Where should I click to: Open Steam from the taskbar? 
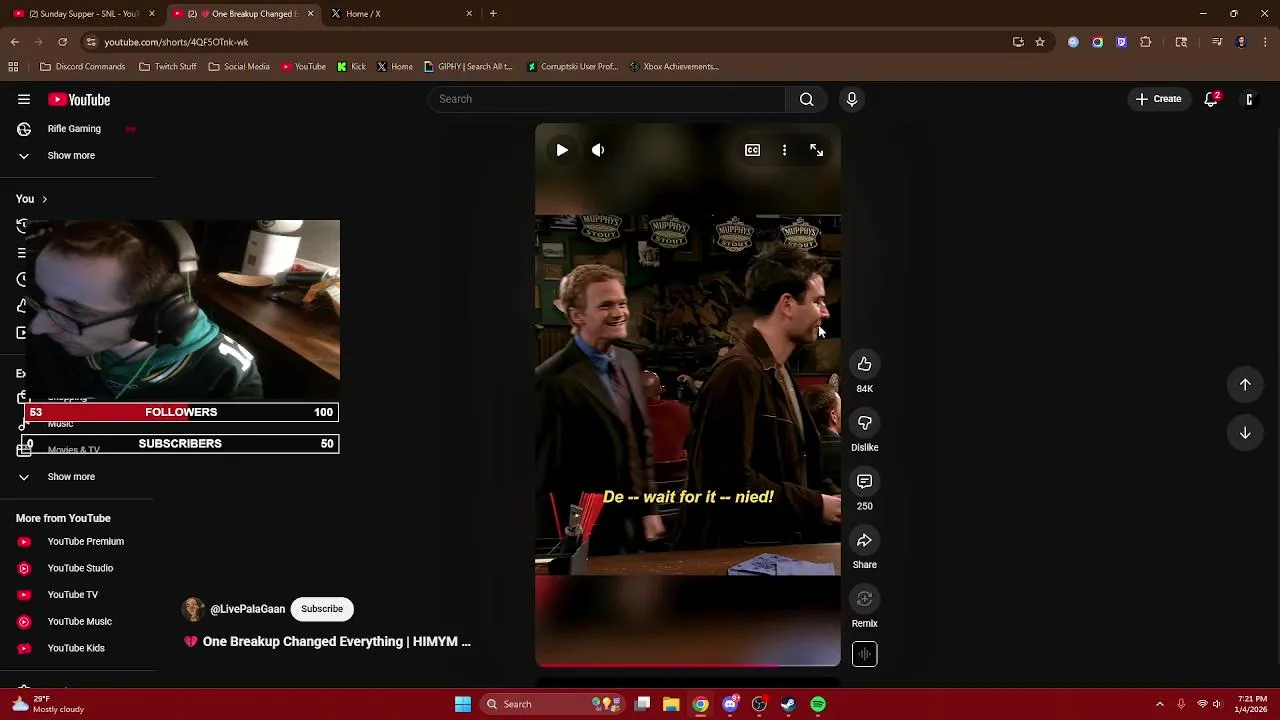[788, 704]
